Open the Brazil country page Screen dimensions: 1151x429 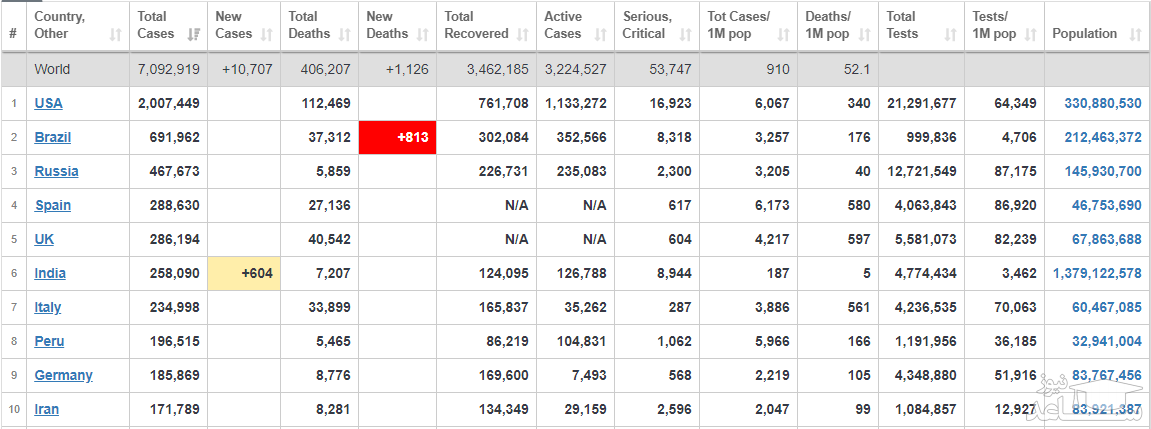pyautogui.click(x=53, y=137)
